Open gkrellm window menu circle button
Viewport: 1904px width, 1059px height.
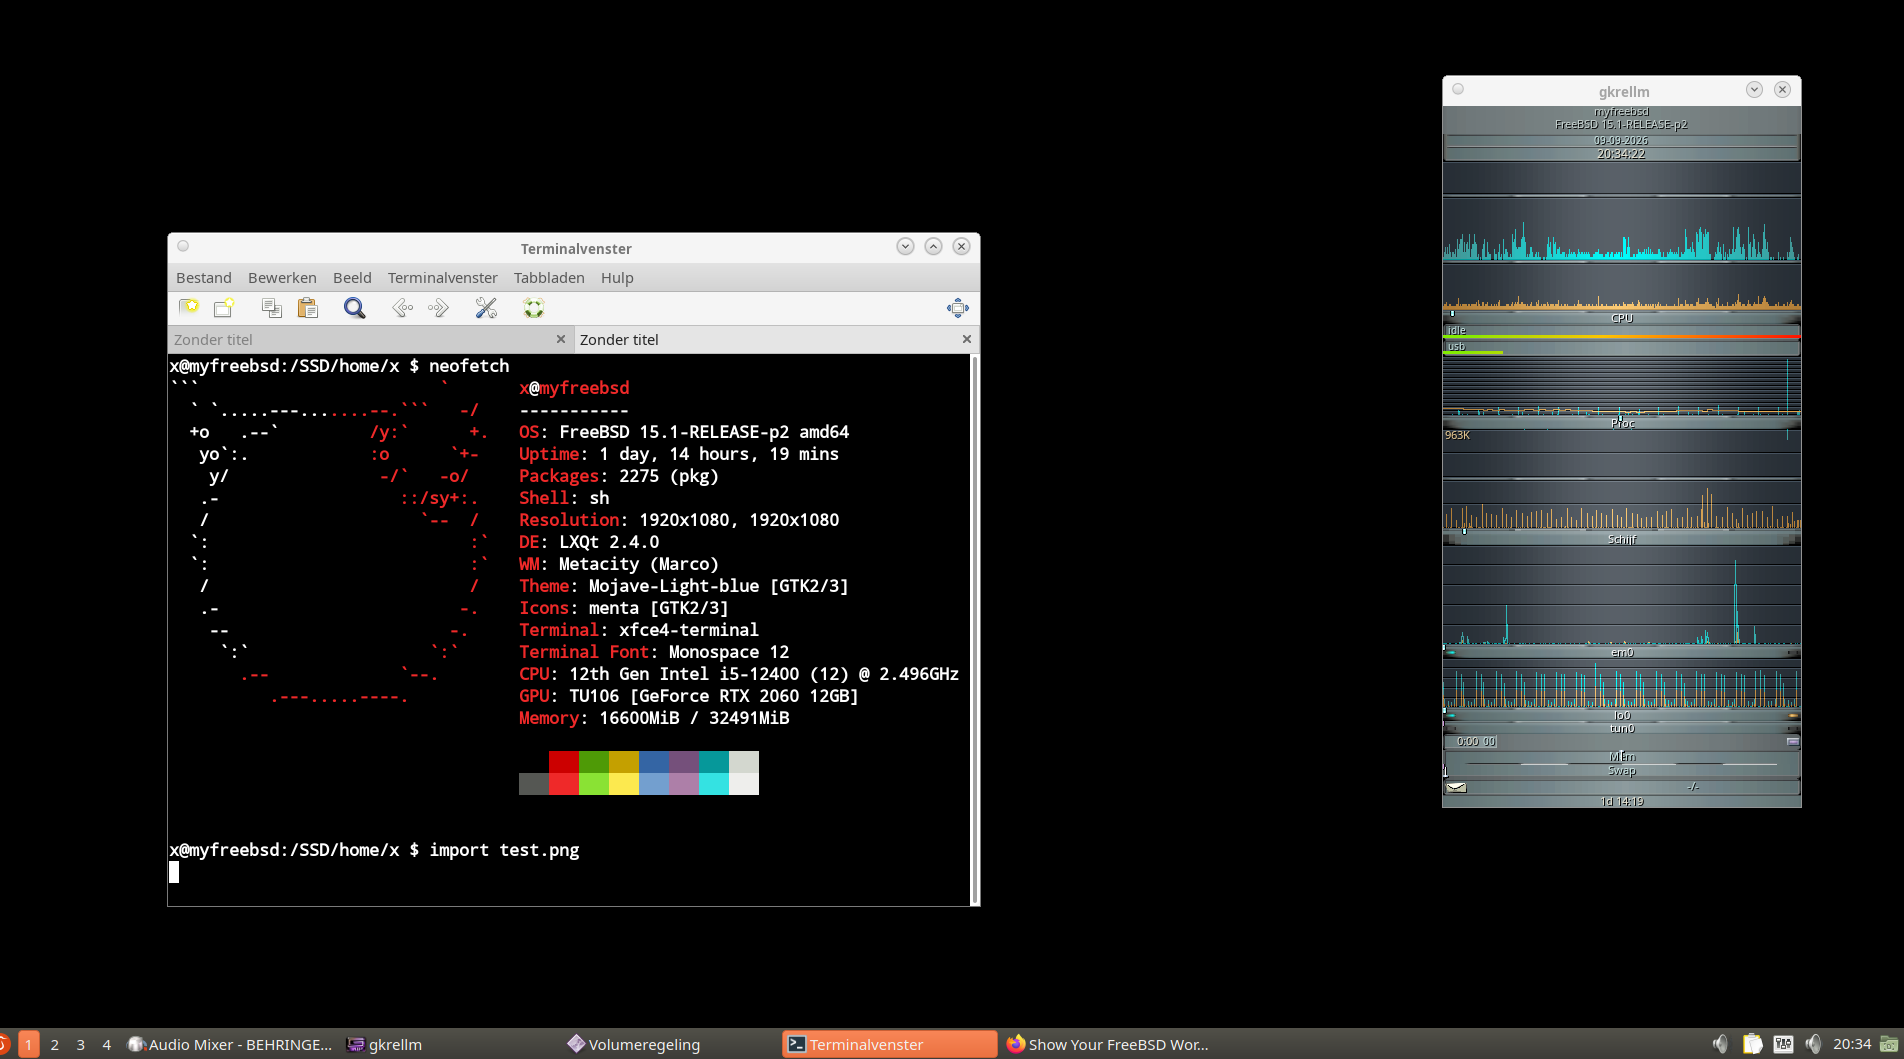pyautogui.click(x=1458, y=89)
